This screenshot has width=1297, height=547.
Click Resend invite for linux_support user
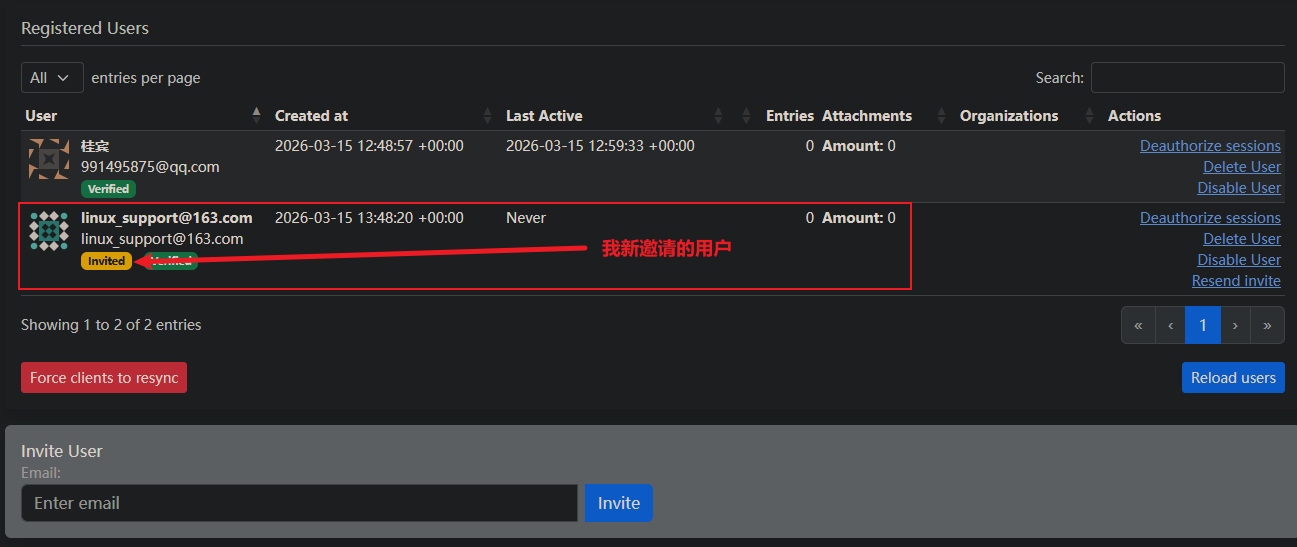pos(1236,281)
